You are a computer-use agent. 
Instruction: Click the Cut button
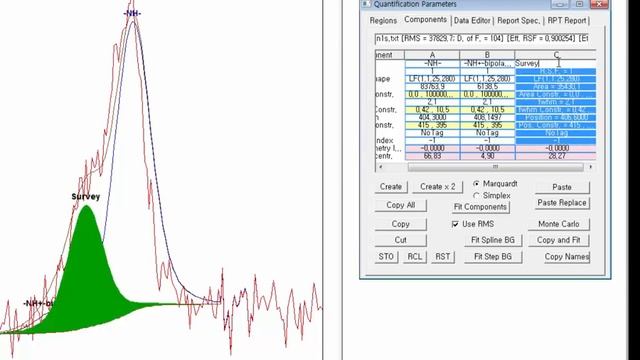coord(400,240)
